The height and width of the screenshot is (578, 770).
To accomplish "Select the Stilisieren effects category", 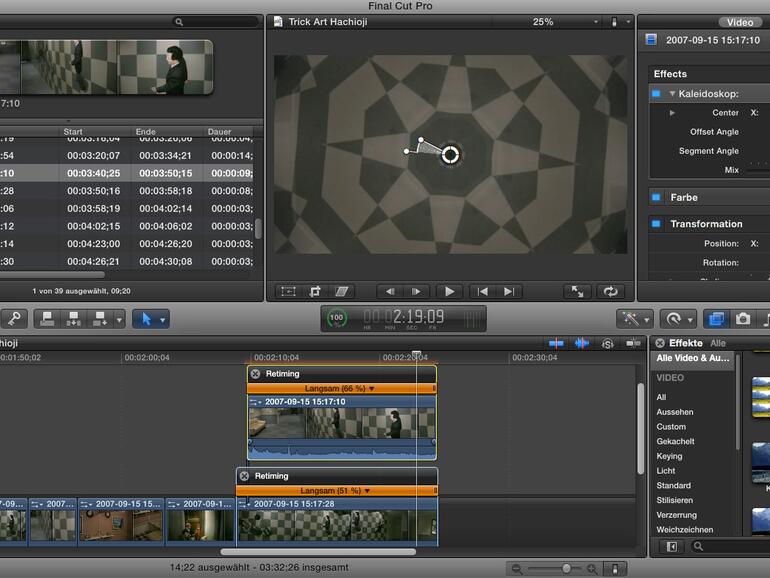I will click(673, 500).
